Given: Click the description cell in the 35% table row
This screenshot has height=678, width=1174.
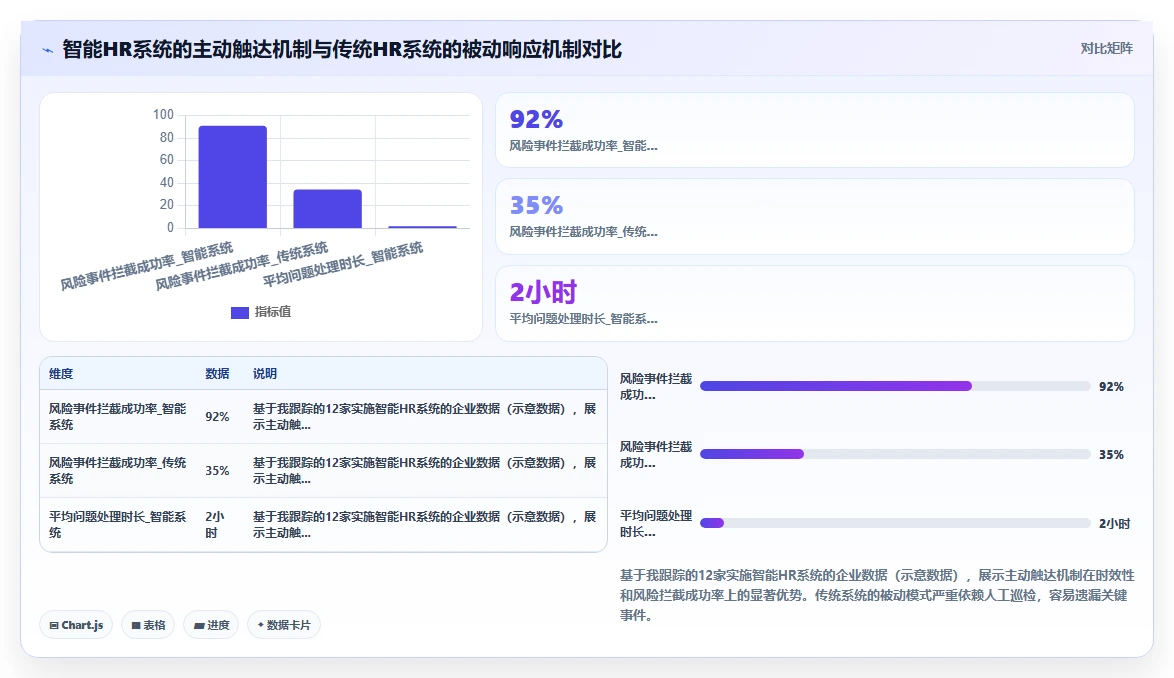Looking at the screenshot, I should coord(425,471).
